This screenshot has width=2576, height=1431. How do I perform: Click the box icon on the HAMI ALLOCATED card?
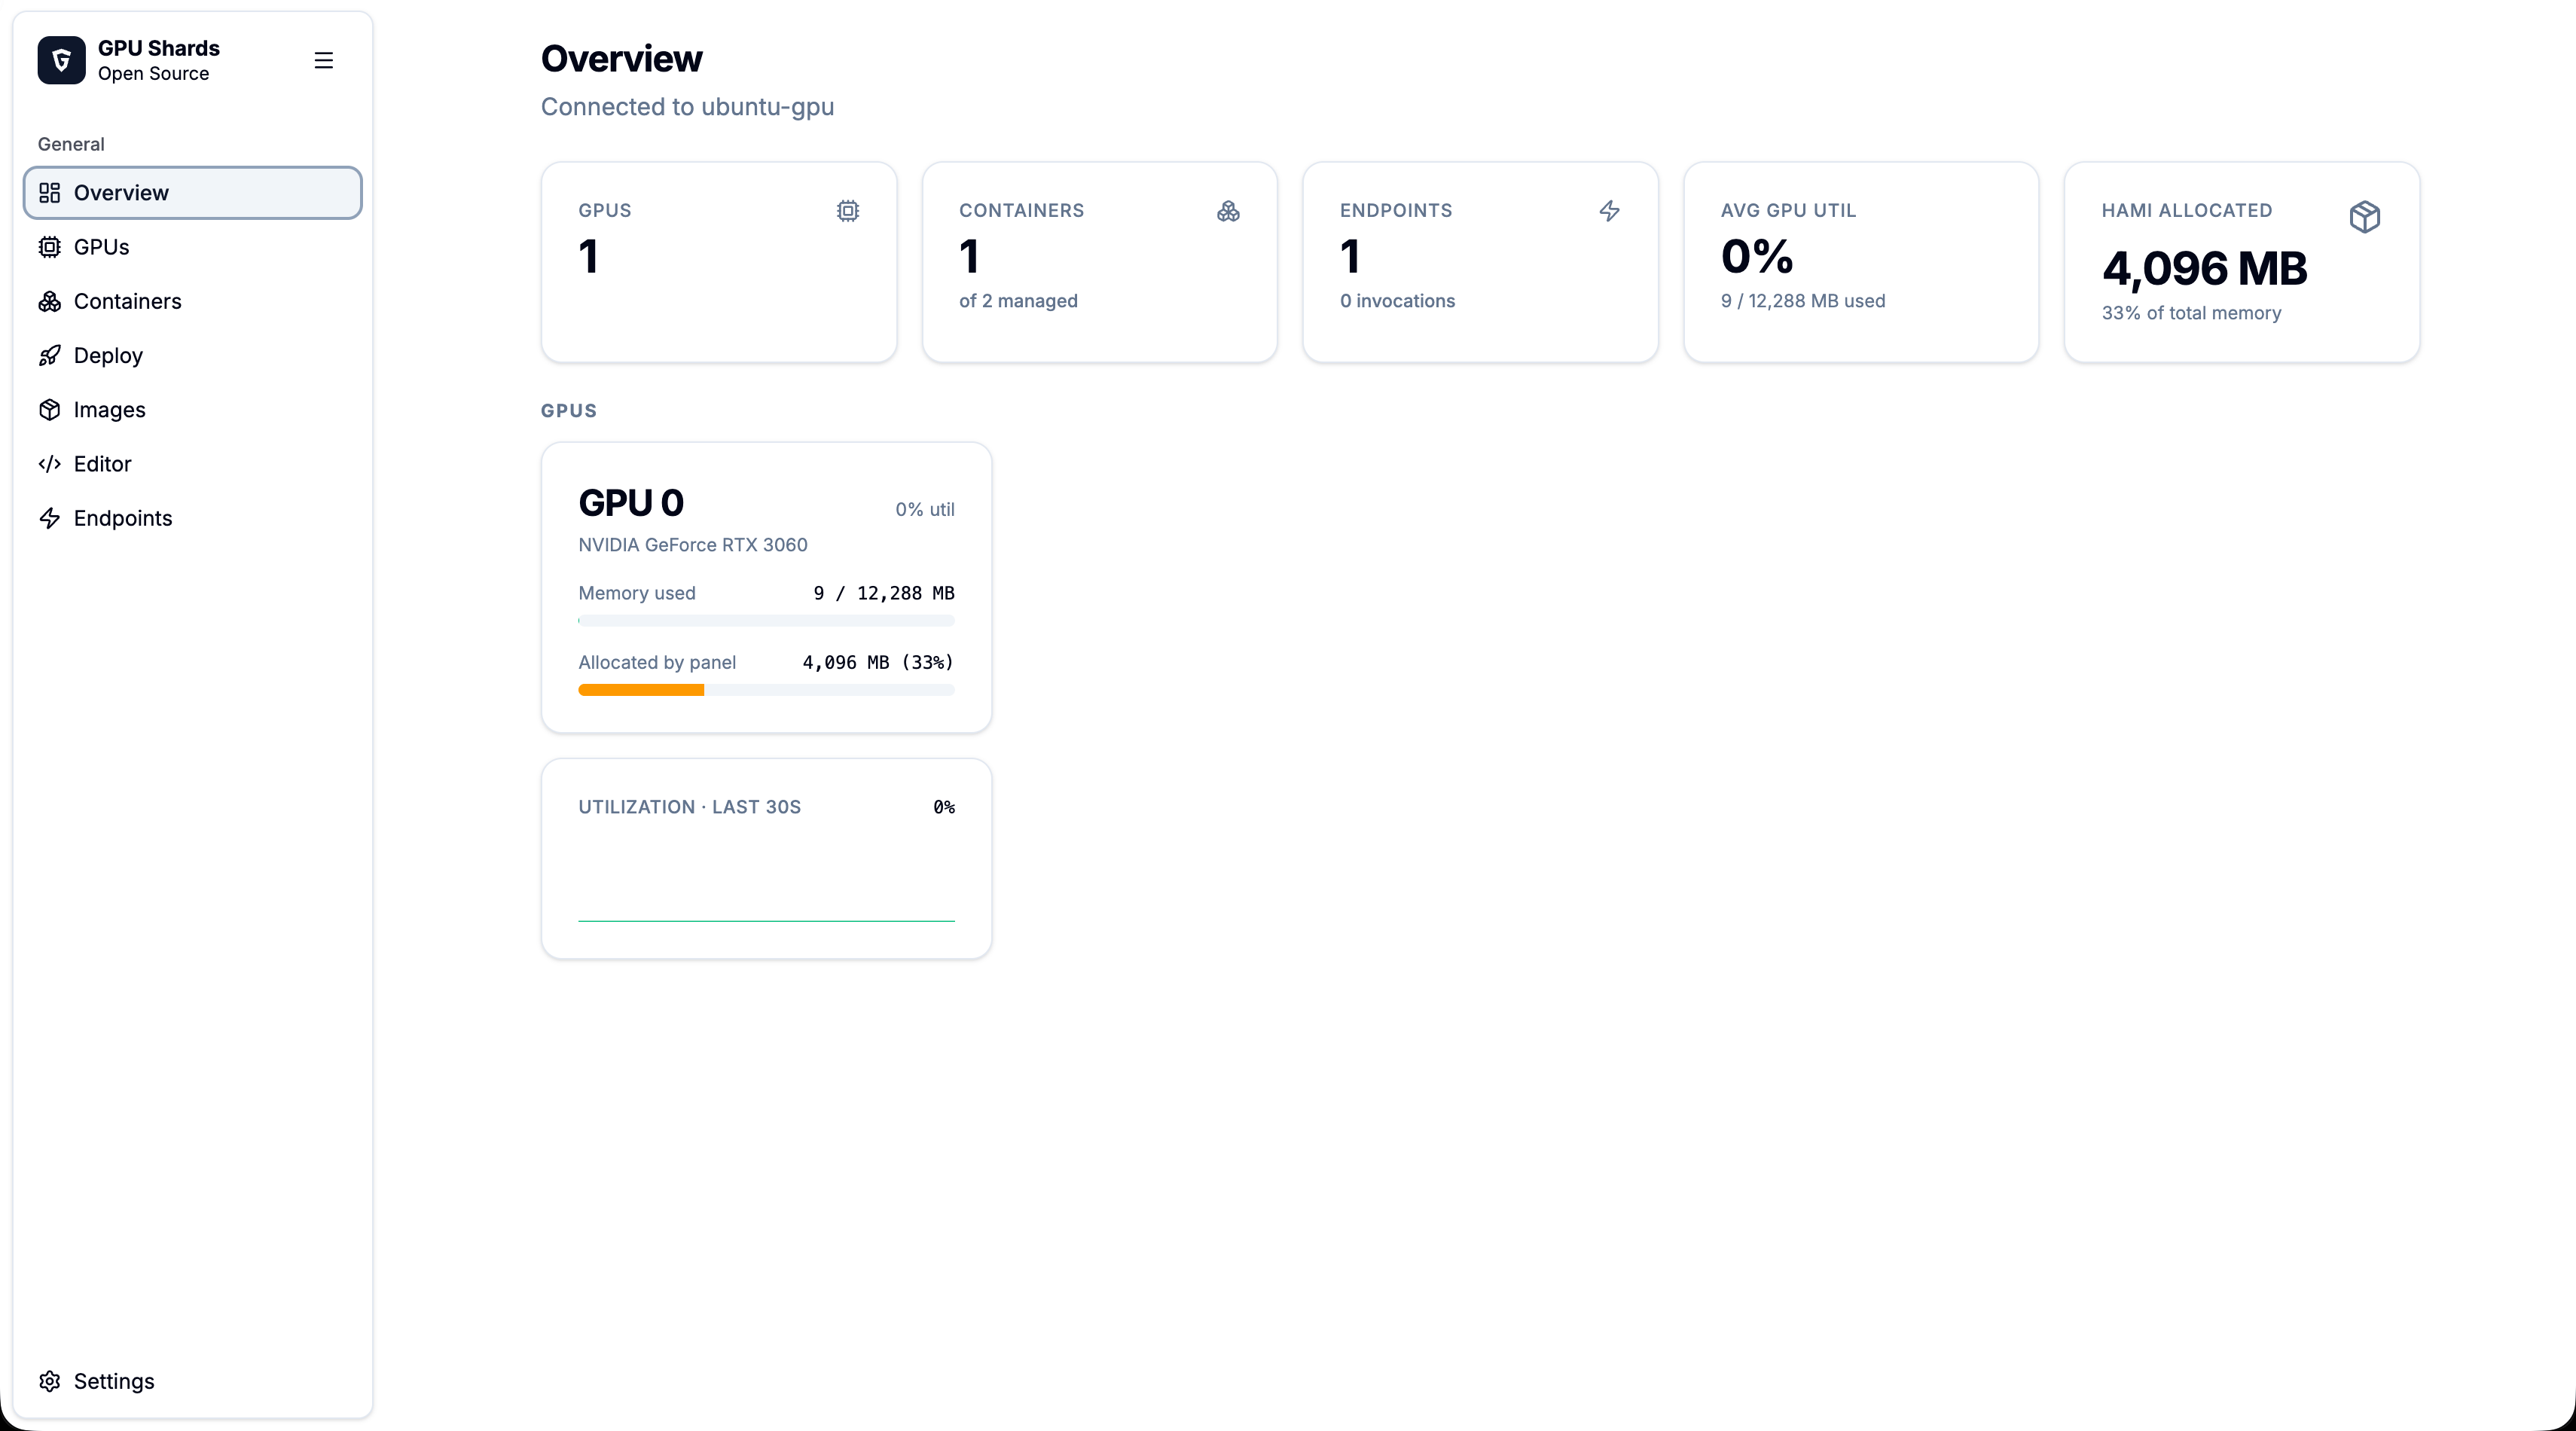tap(2365, 216)
